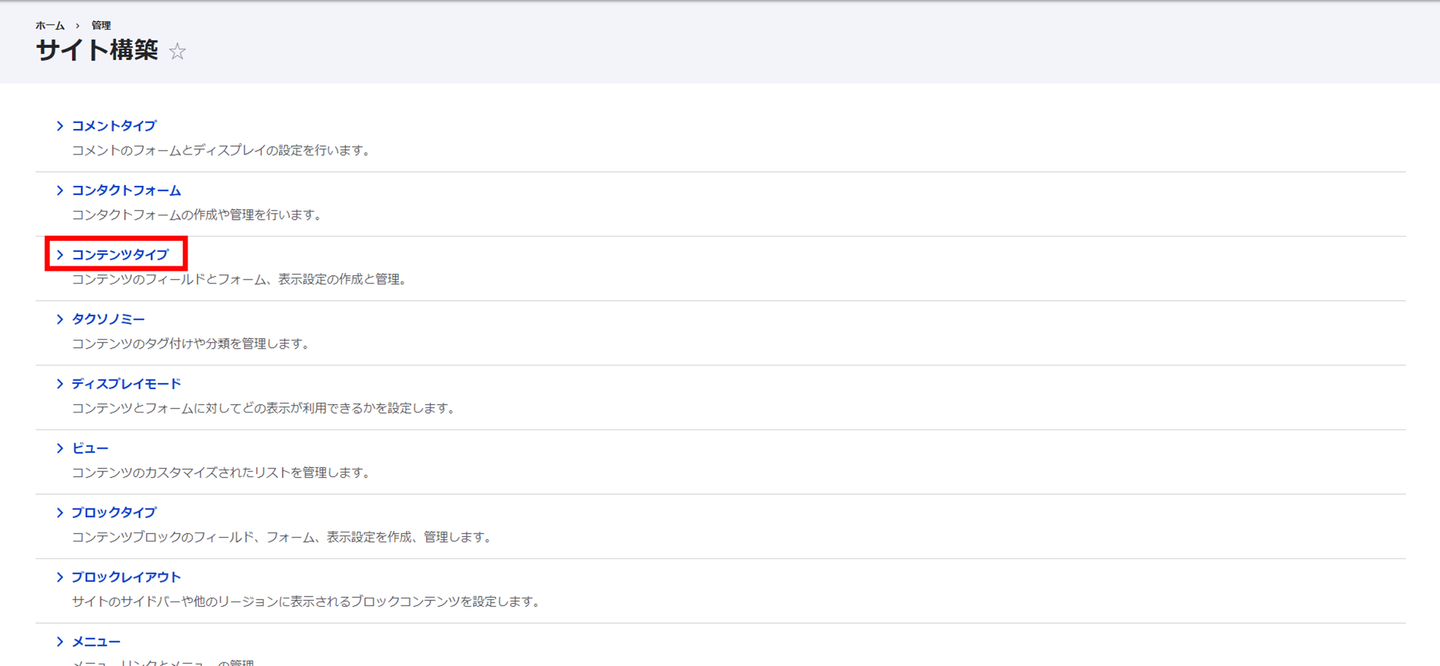This screenshot has width=1440, height=666.
Task: Open the ディスプレイモード link
Action: click(x=126, y=384)
